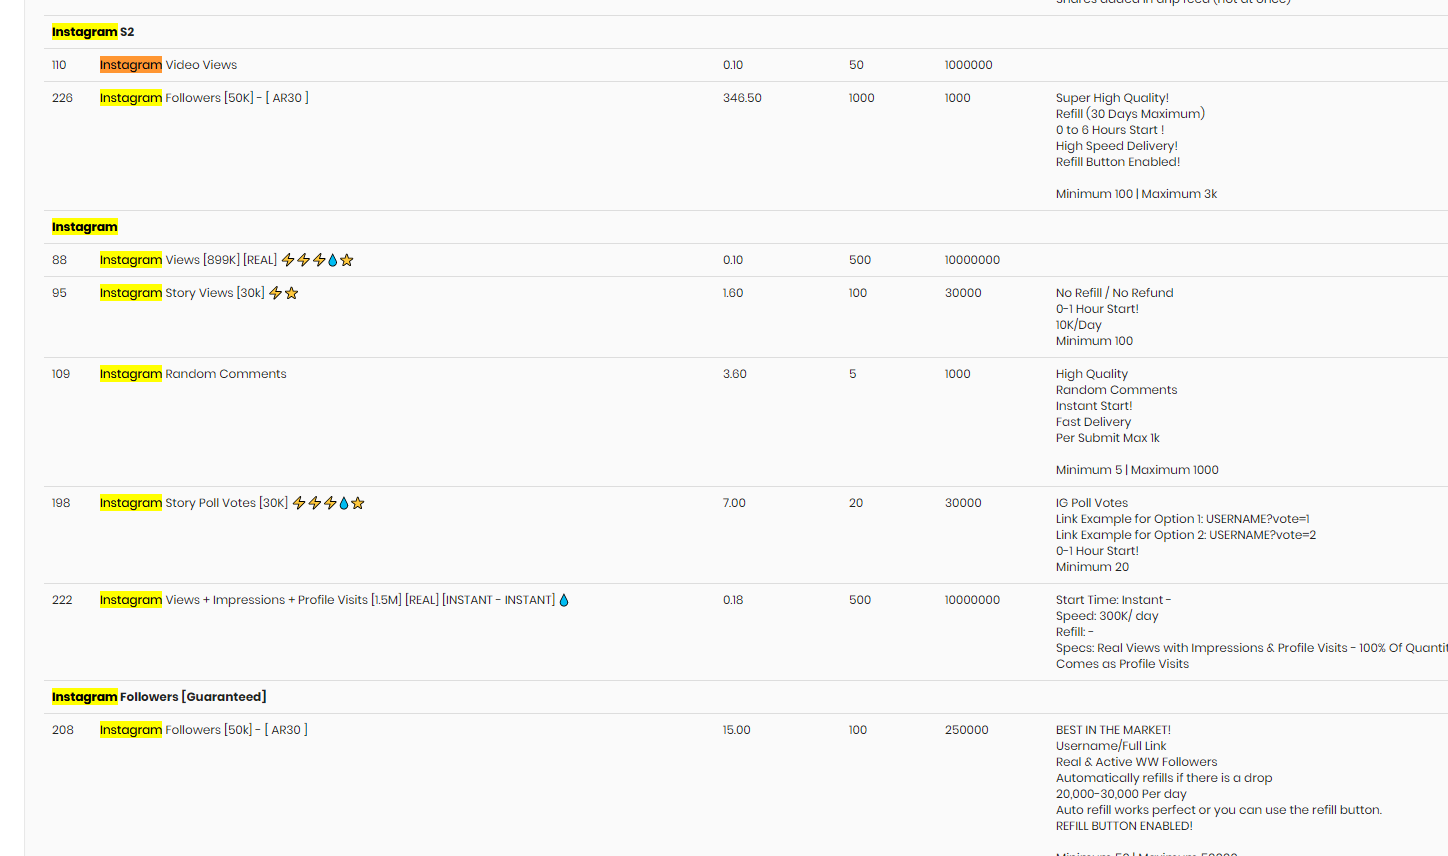The width and height of the screenshot is (1448, 856).
Task: Click "Comes as Profile Visits" text
Action: (1122, 664)
